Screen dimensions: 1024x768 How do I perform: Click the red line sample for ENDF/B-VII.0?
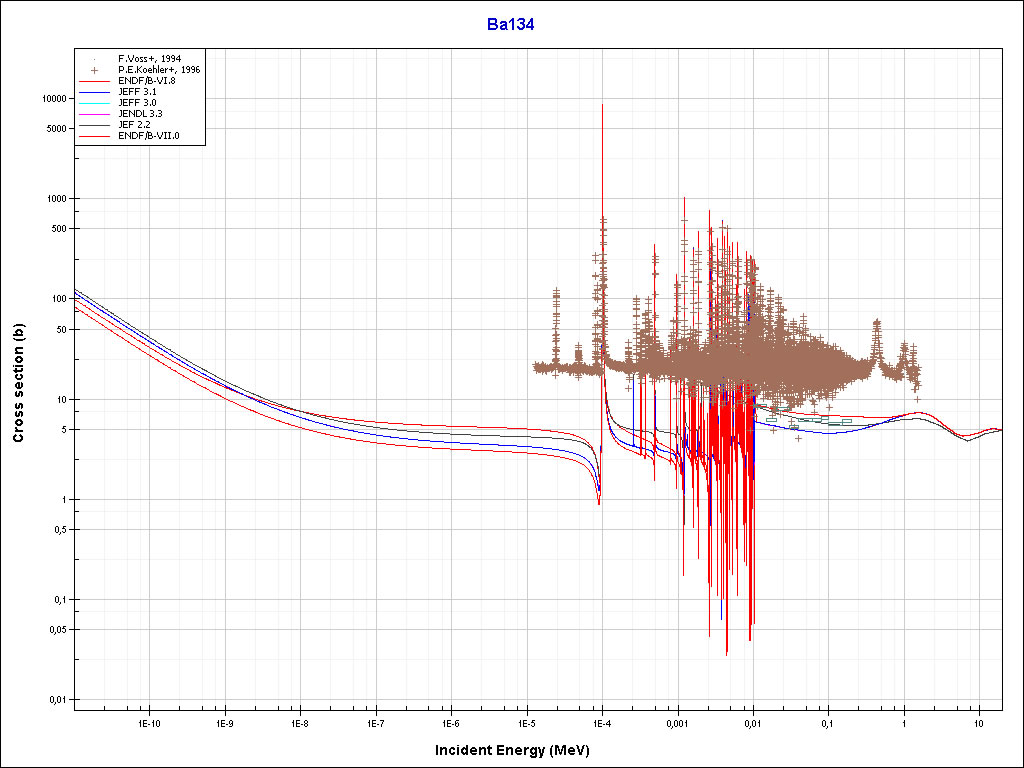point(96,135)
